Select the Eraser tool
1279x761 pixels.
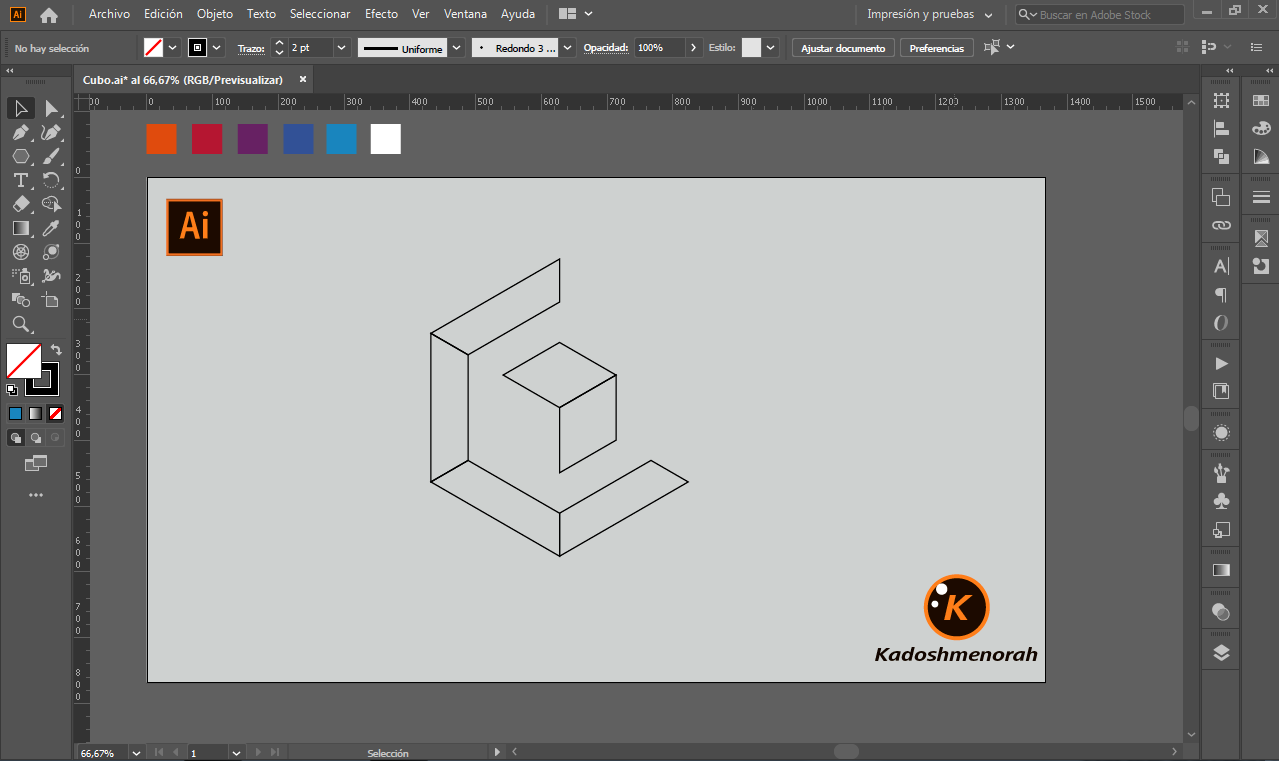21,204
